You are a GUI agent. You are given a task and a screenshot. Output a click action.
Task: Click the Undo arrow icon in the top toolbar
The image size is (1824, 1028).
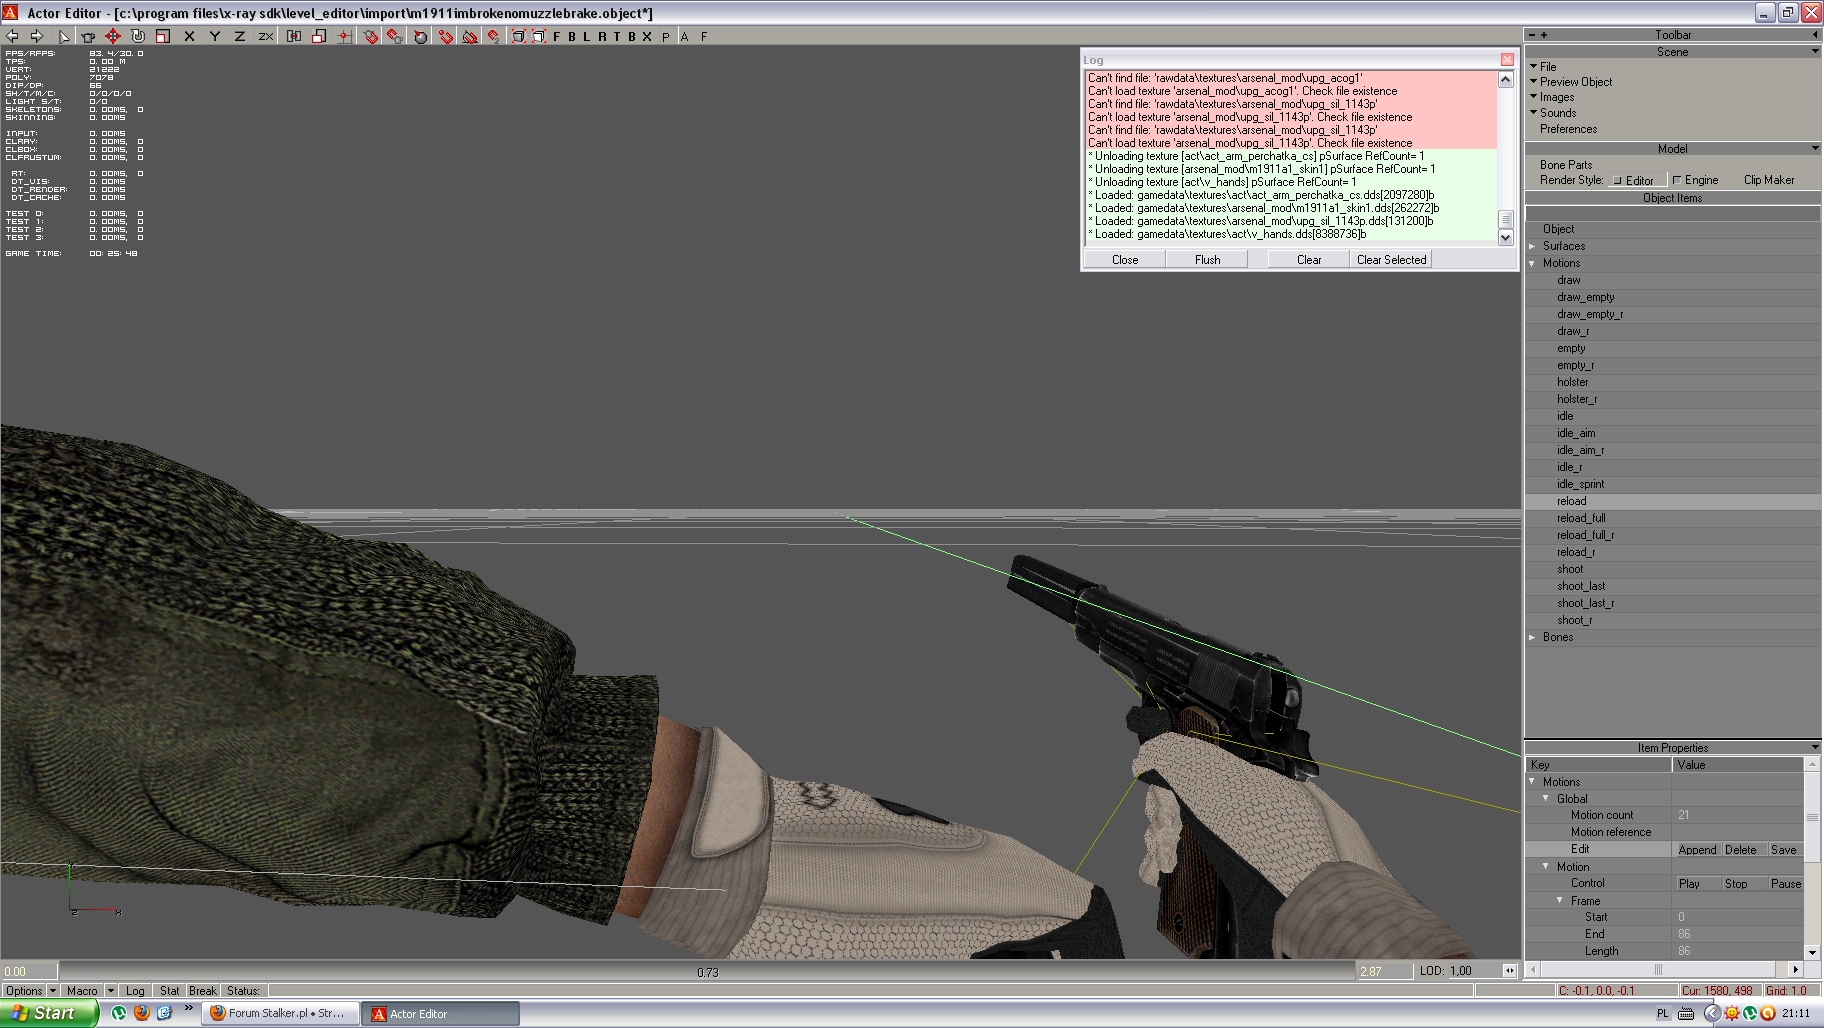pyautogui.click(x=12, y=36)
